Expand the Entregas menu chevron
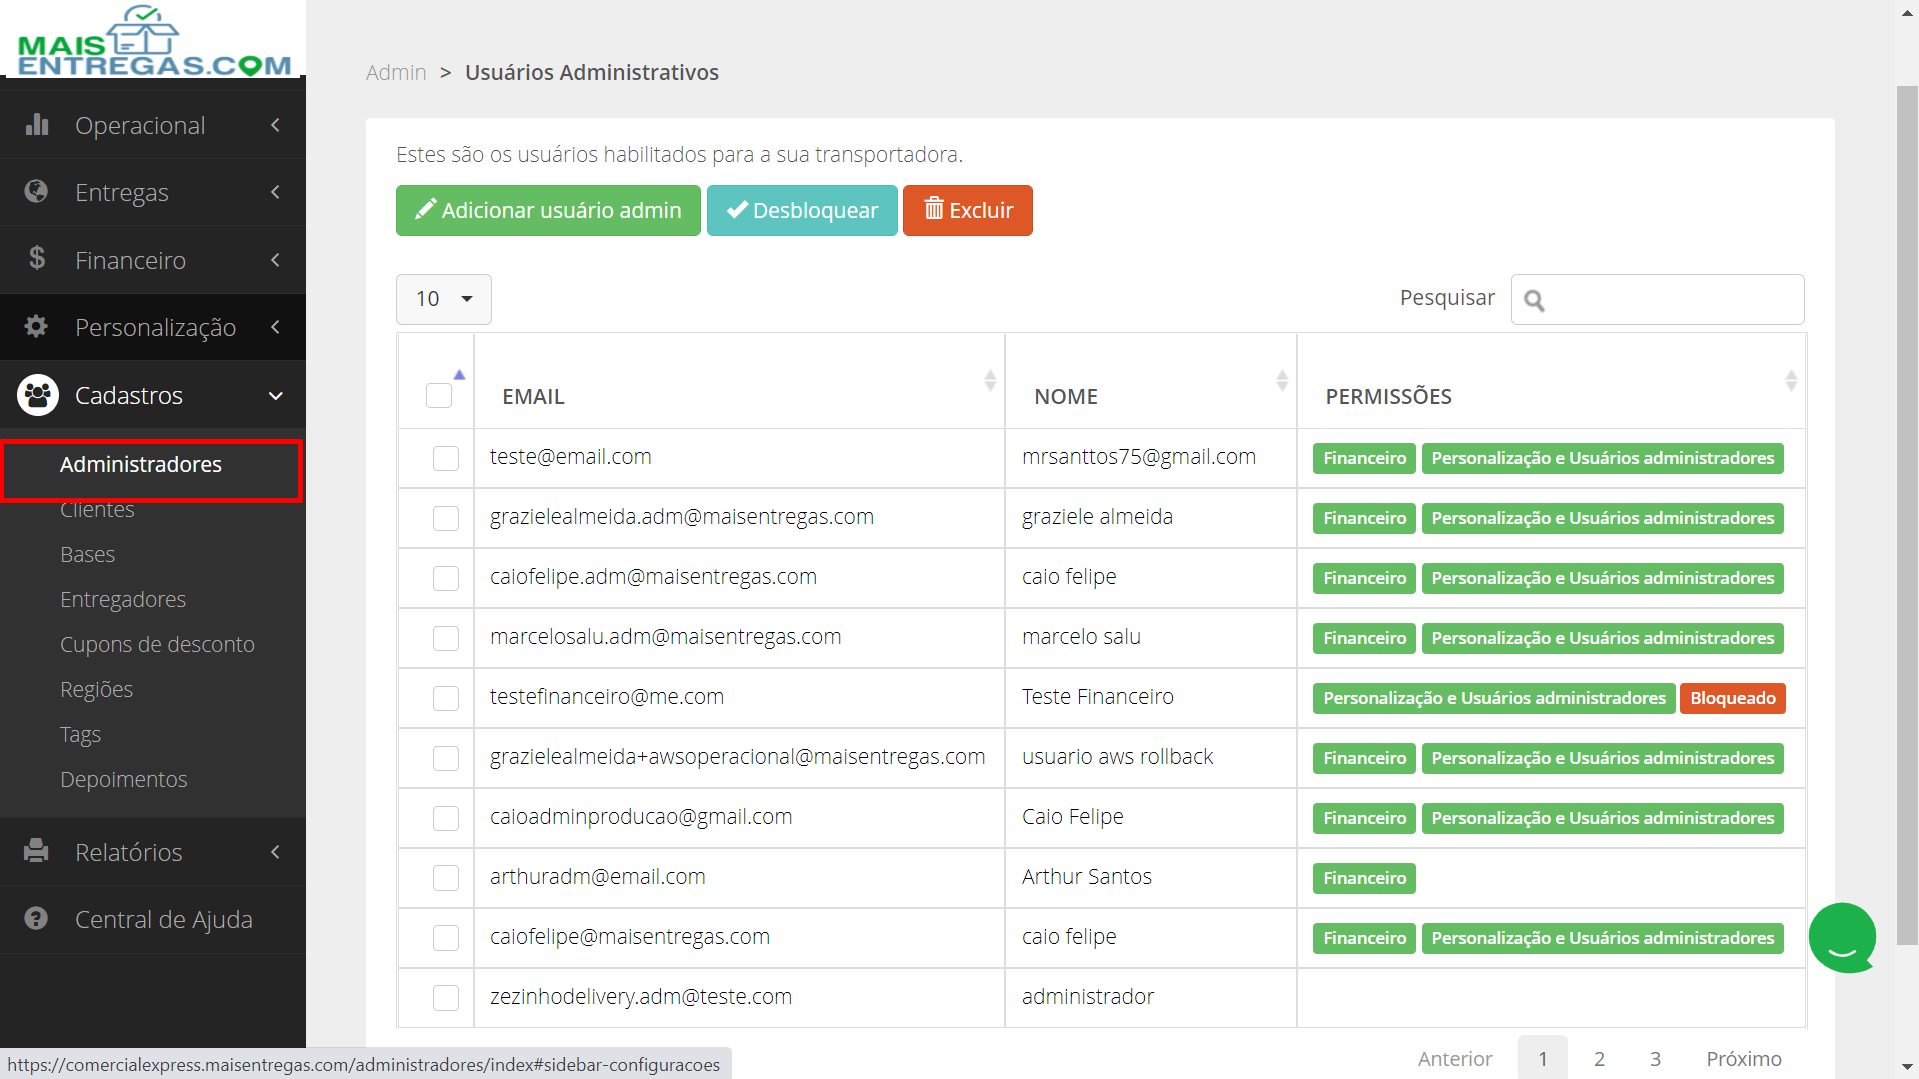The image size is (1919, 1079). coord(275,192)
